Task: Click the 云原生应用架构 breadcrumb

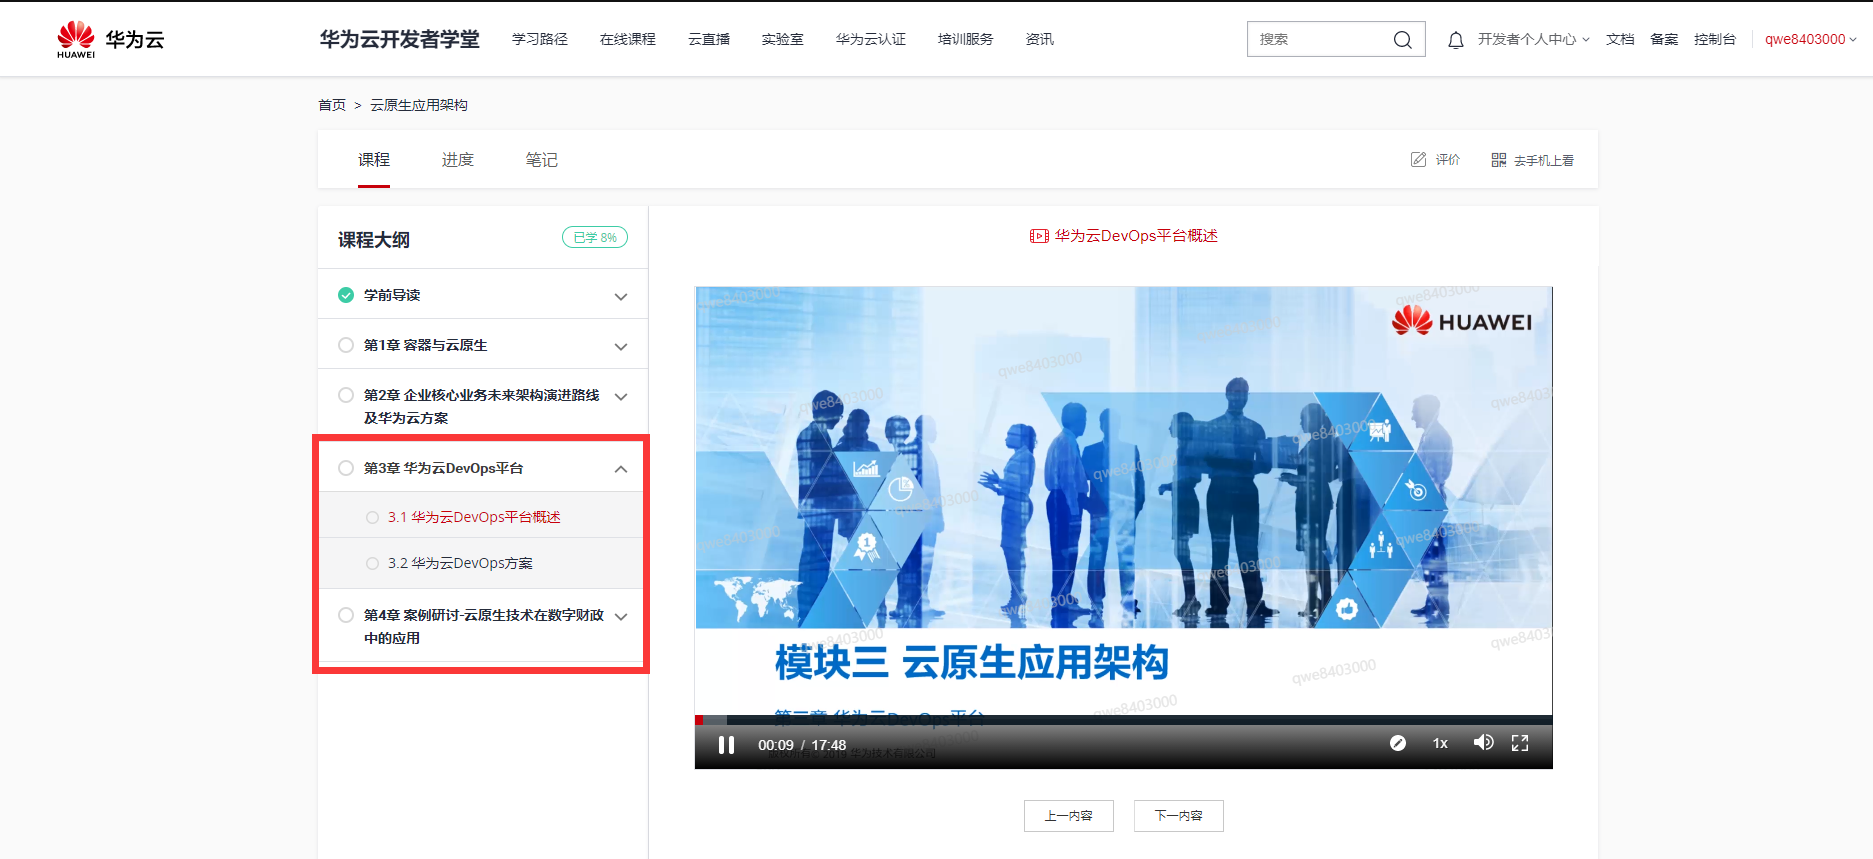Action: (419, 105)
